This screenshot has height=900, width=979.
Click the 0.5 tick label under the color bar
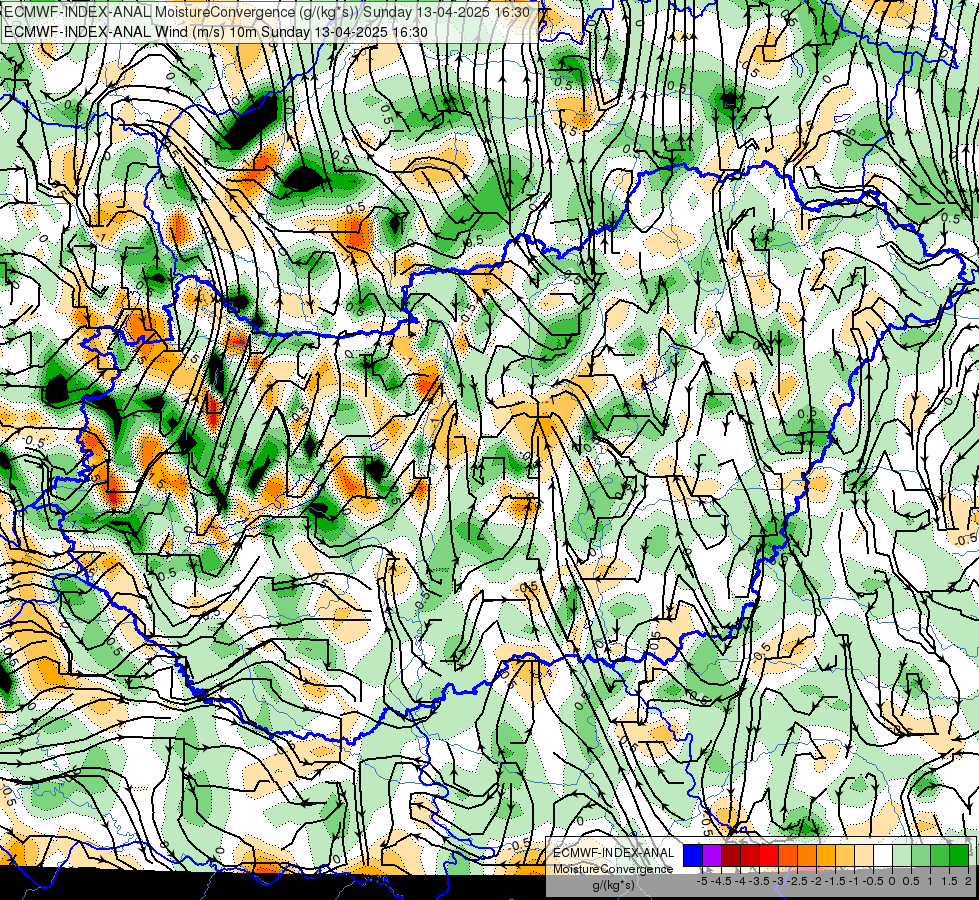[911, 881]
